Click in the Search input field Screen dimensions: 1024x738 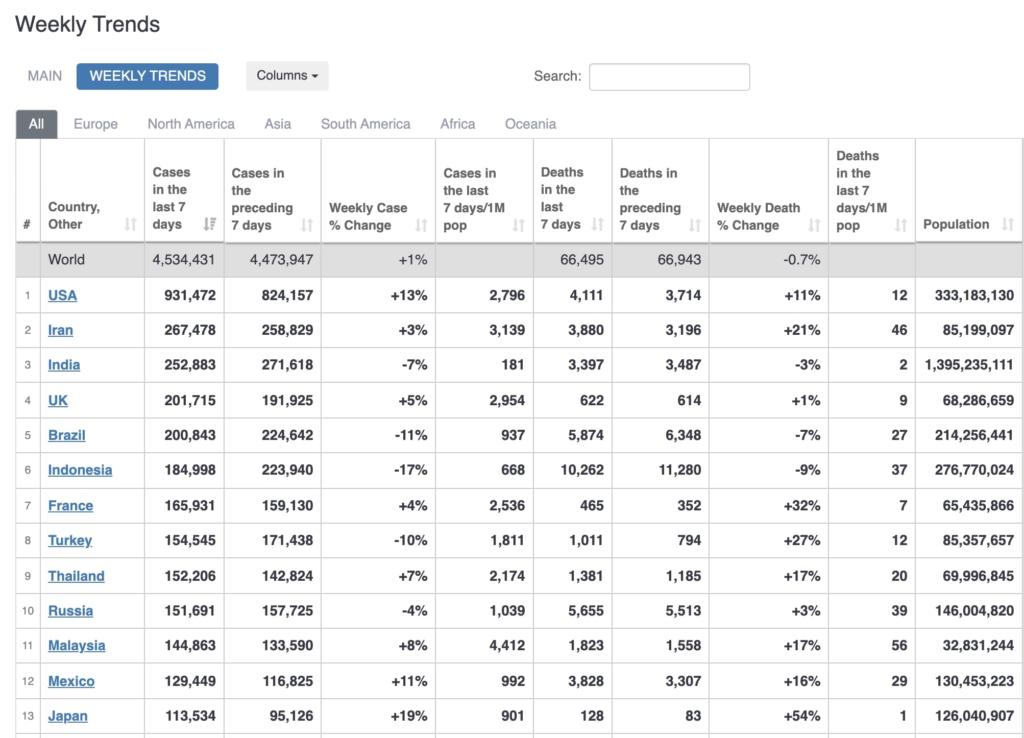(669, 77)
